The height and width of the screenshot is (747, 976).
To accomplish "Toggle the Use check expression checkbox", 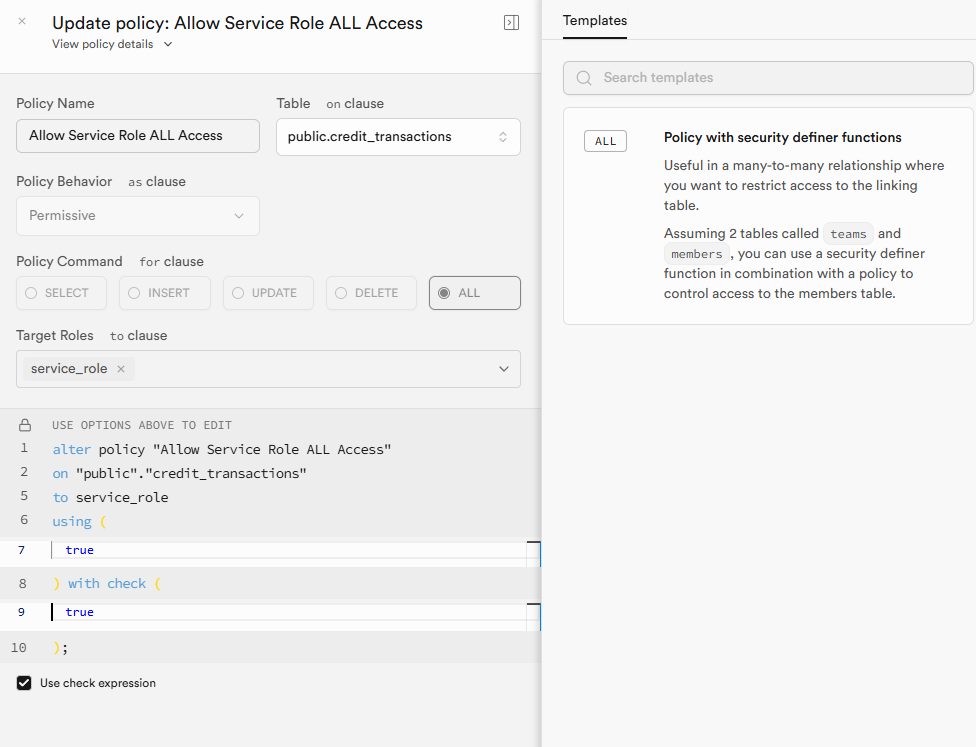I will point(24,683).
